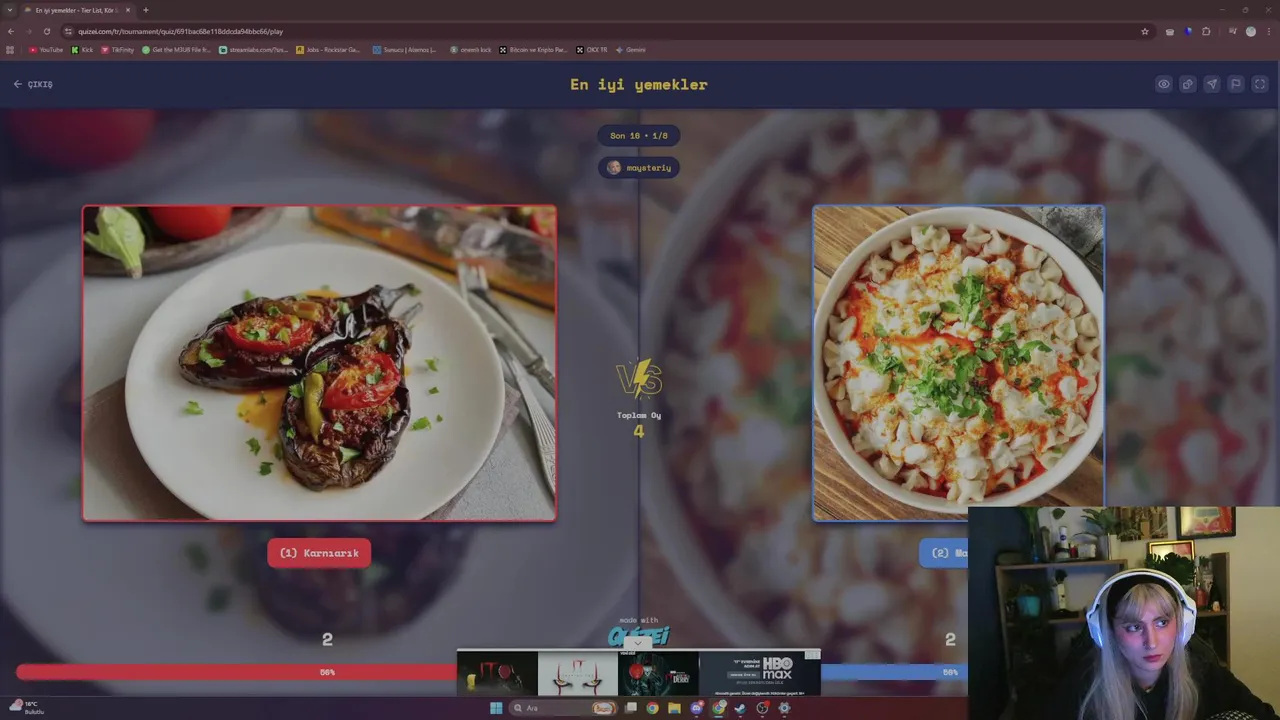Viewport: 1280px width, 720px height.
Task: Open the Windows Start menu
Action: [495, 708]
